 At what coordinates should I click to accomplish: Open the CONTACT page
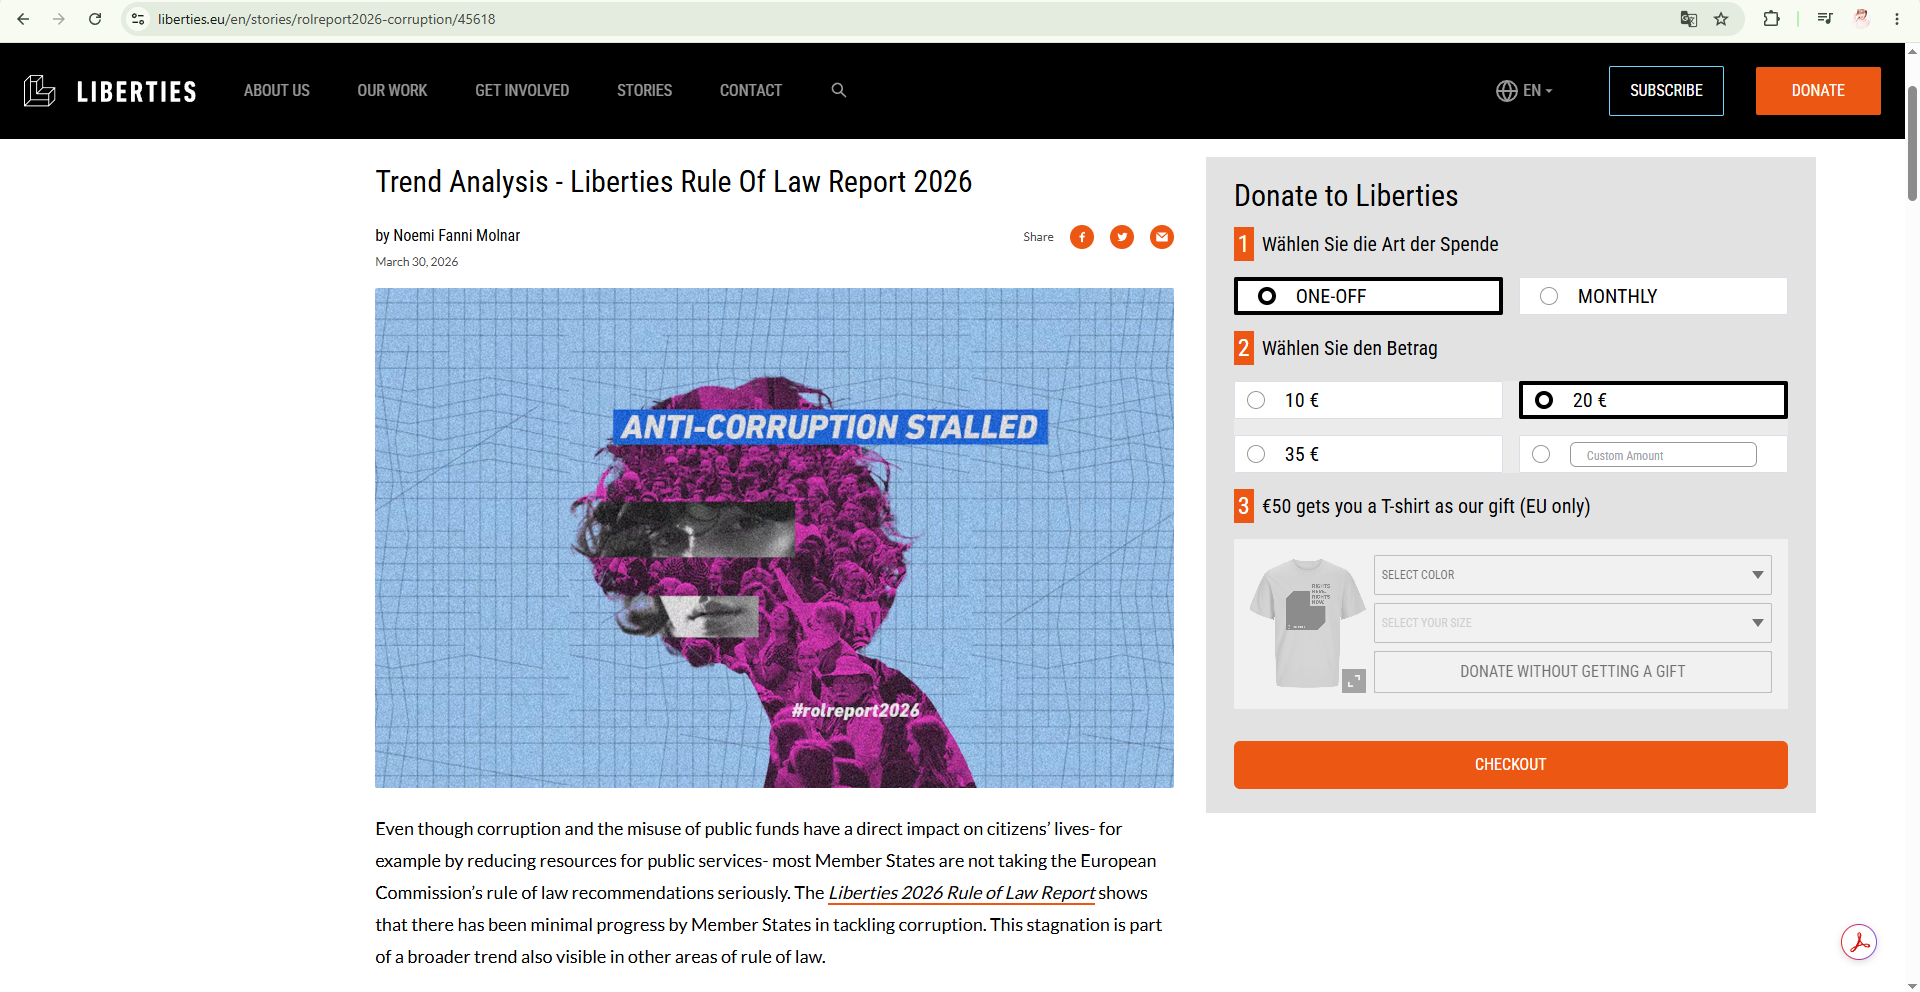pos(751,91)
